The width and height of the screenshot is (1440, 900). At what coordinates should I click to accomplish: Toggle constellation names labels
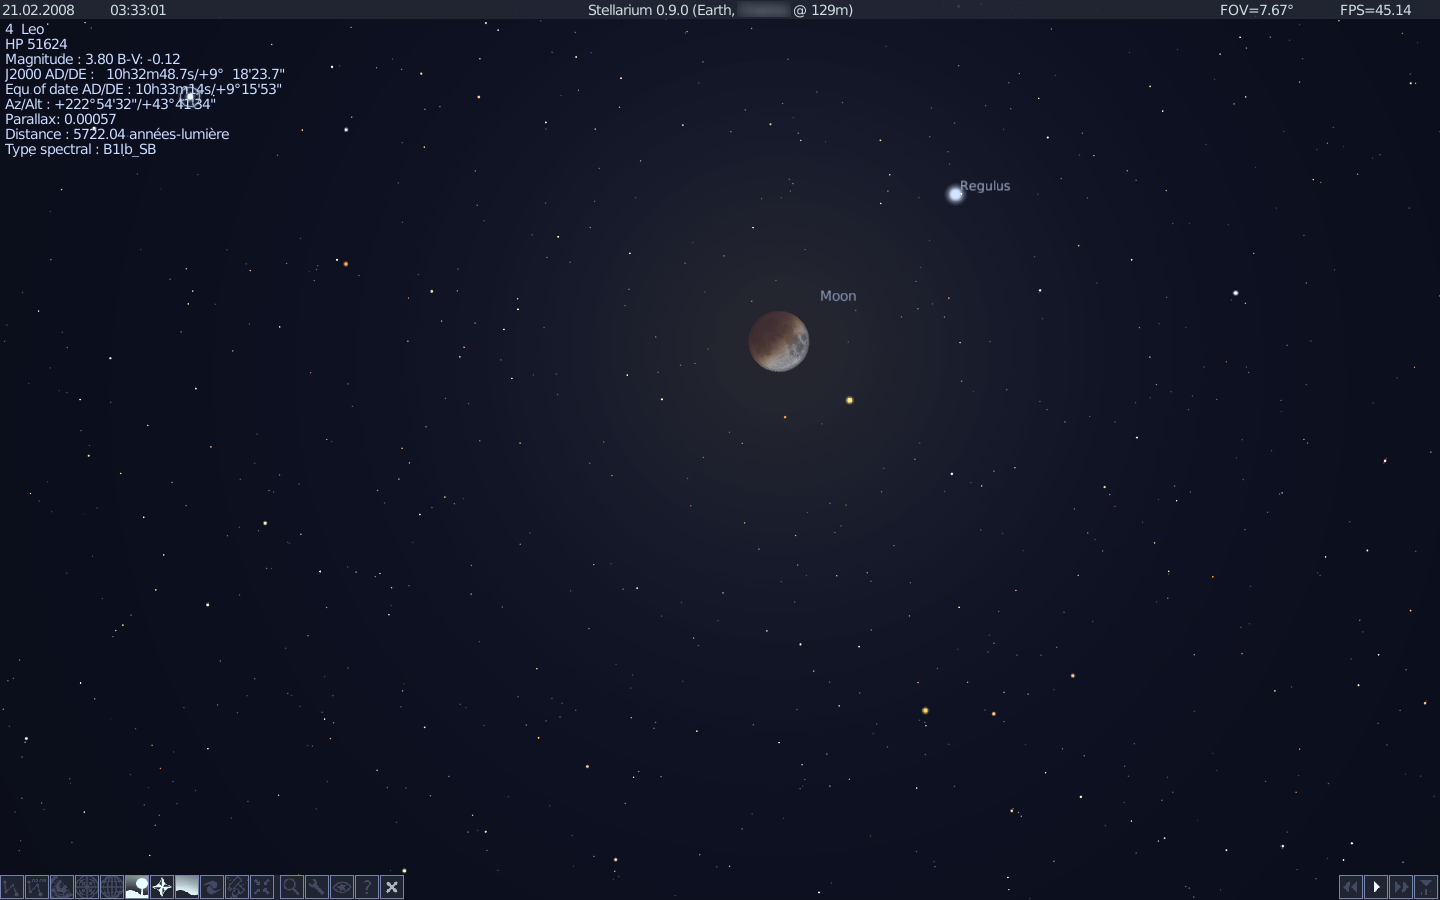click(37, 887)
